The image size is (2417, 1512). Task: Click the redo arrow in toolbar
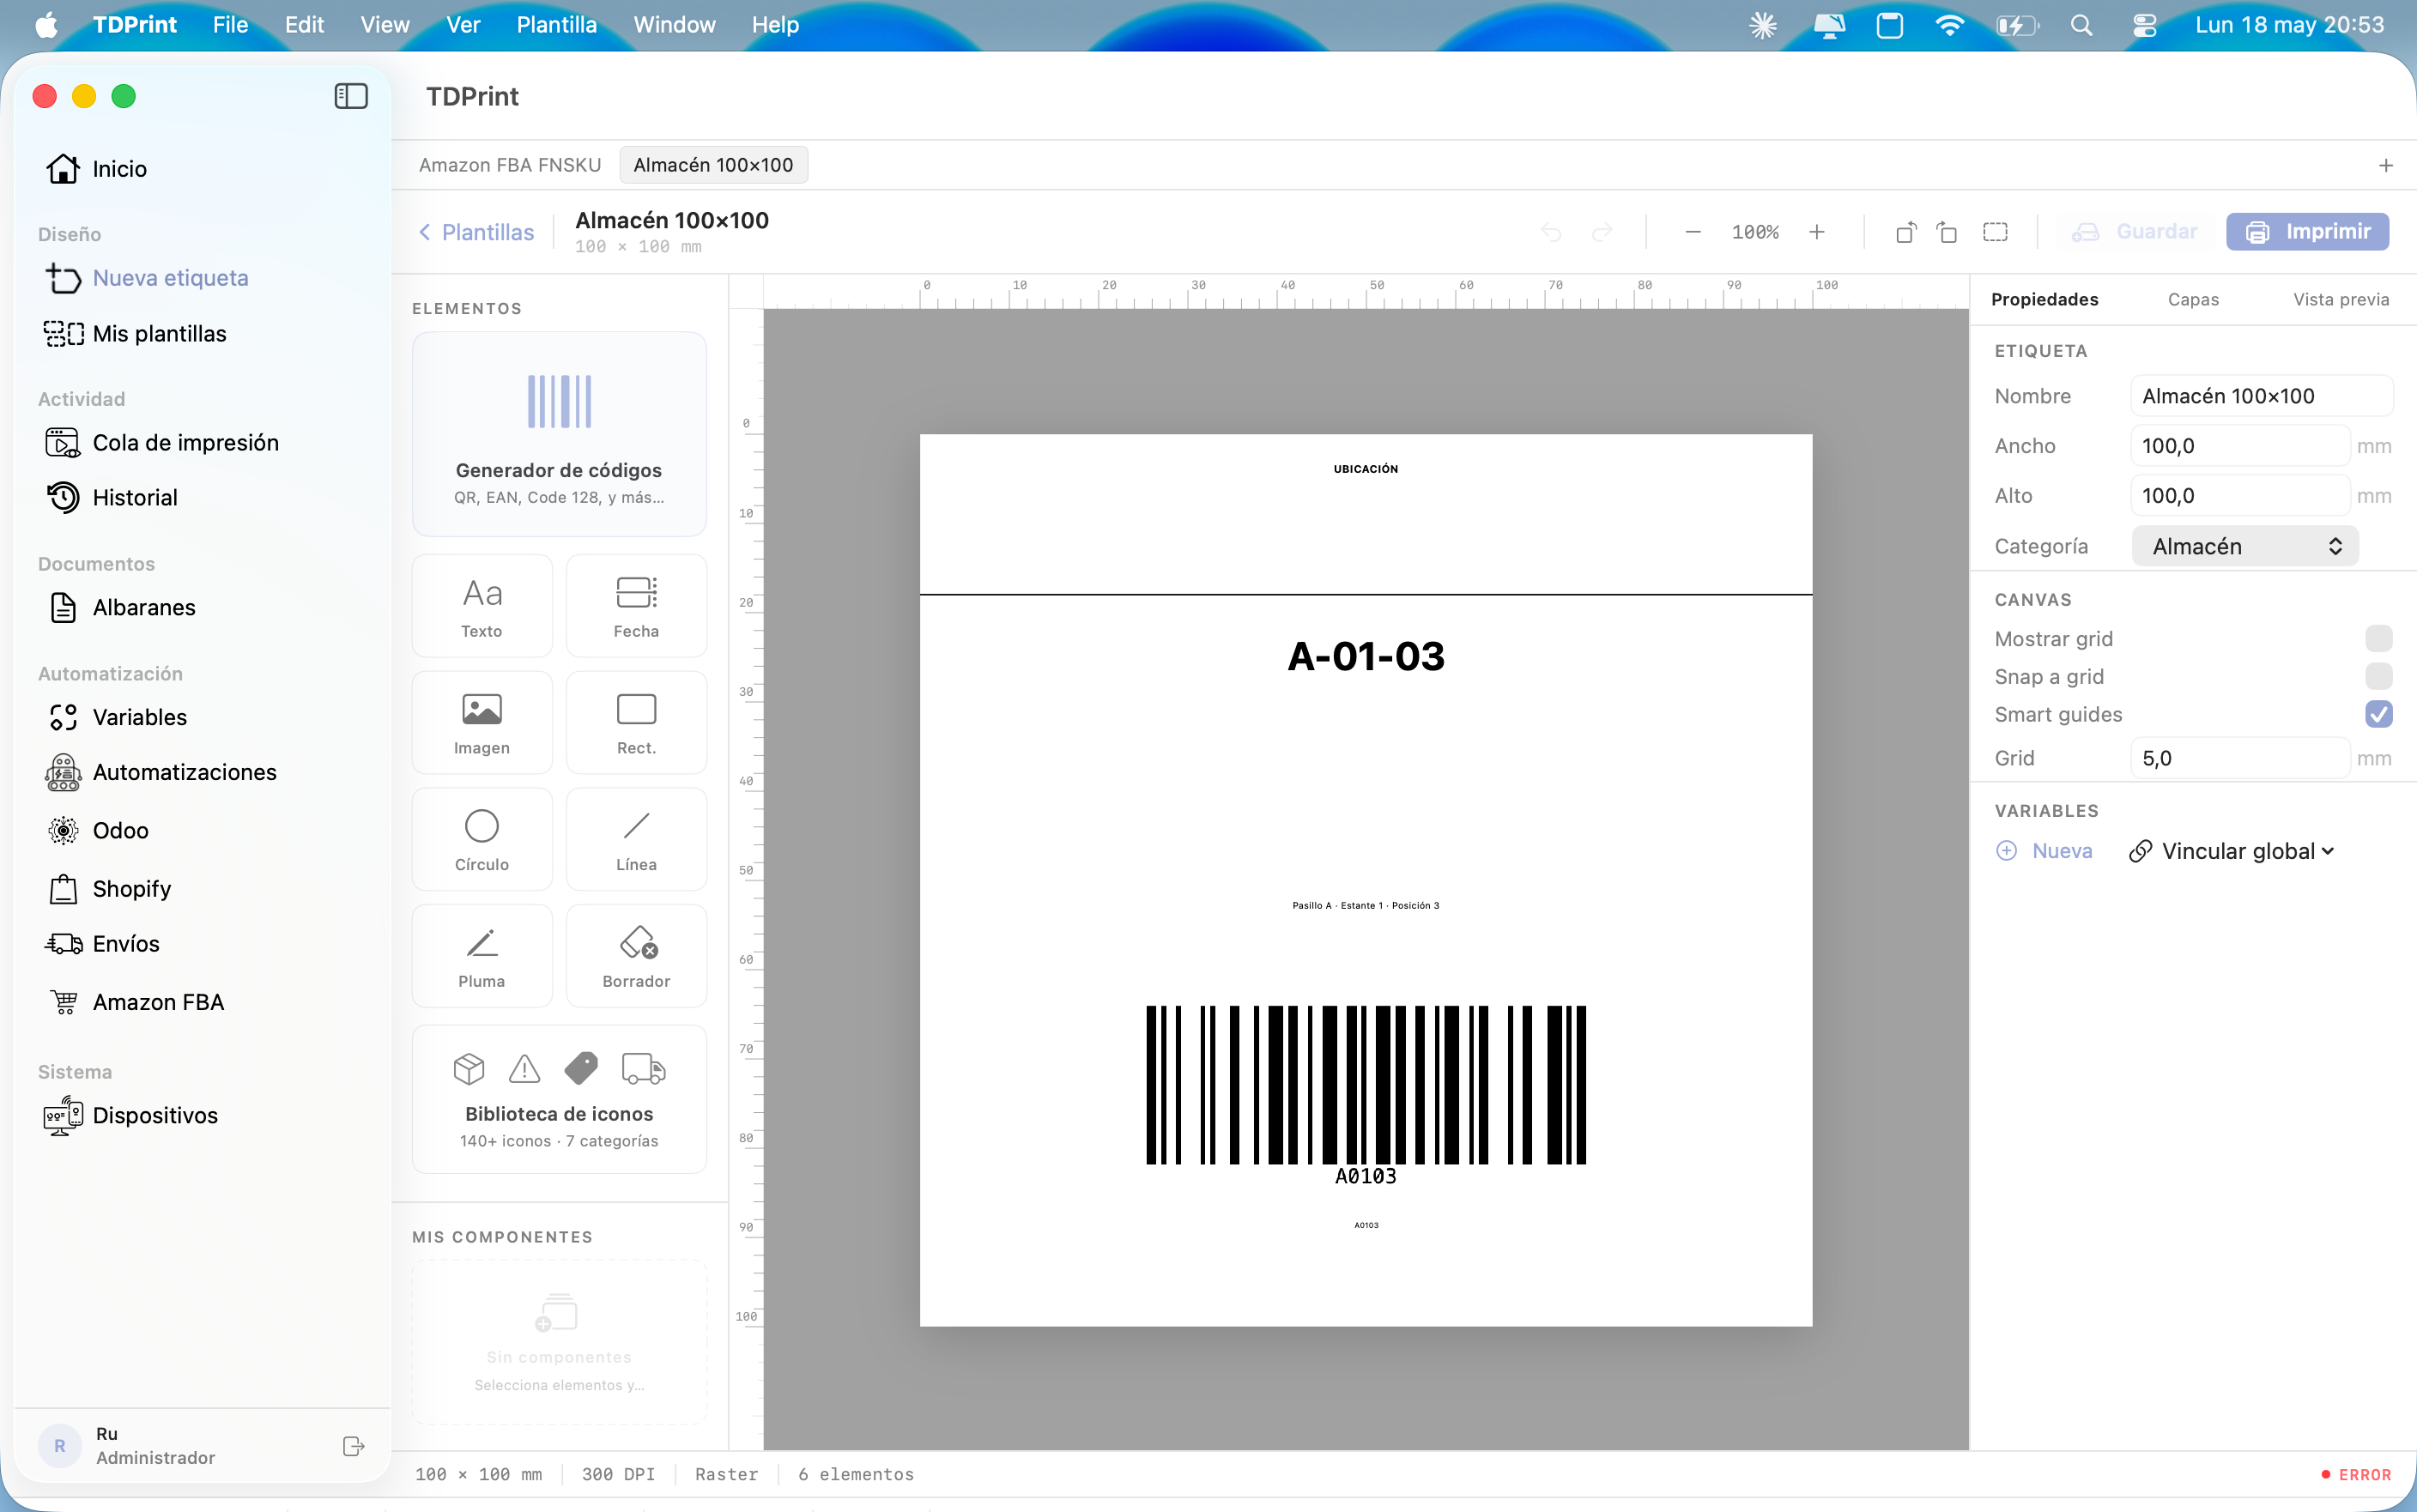(1602, 232)
